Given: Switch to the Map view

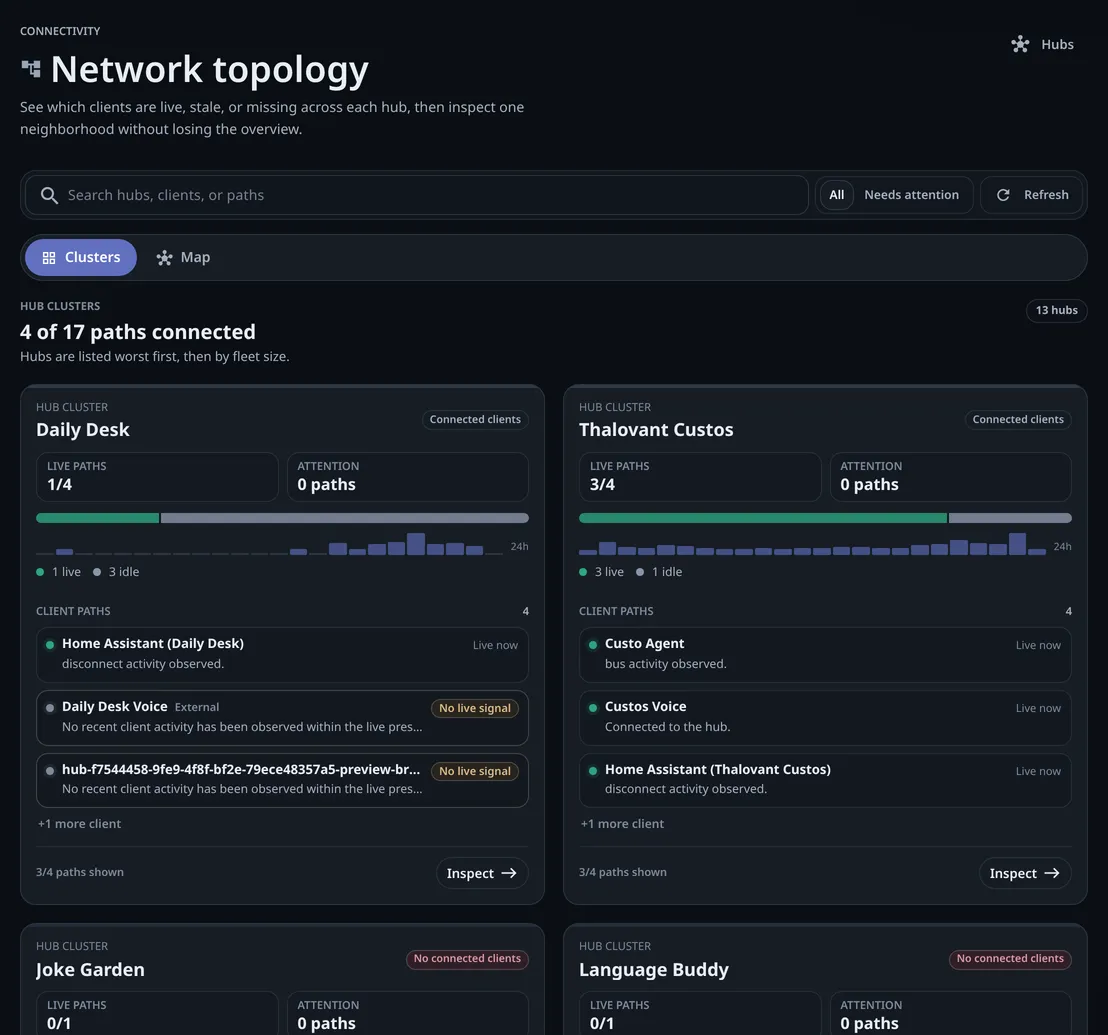Looking at the screenshot, I should 183,258.
